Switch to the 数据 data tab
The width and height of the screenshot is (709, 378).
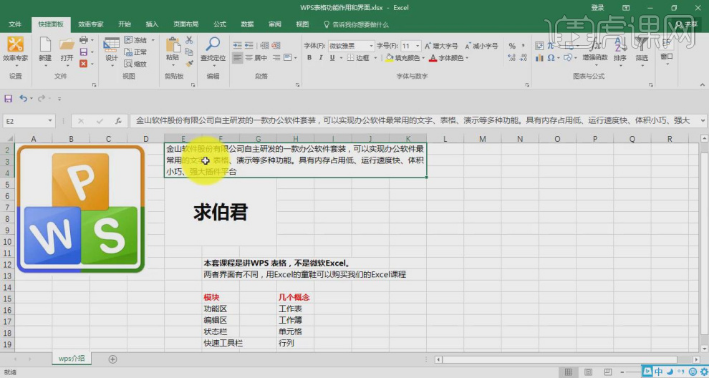(x=247, y=24)
